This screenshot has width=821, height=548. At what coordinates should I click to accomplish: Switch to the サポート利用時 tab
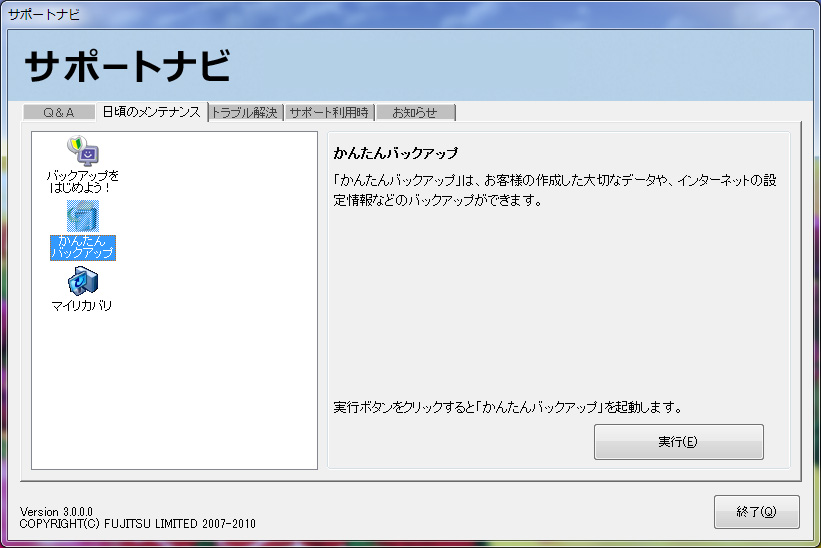tap(329, 113)
